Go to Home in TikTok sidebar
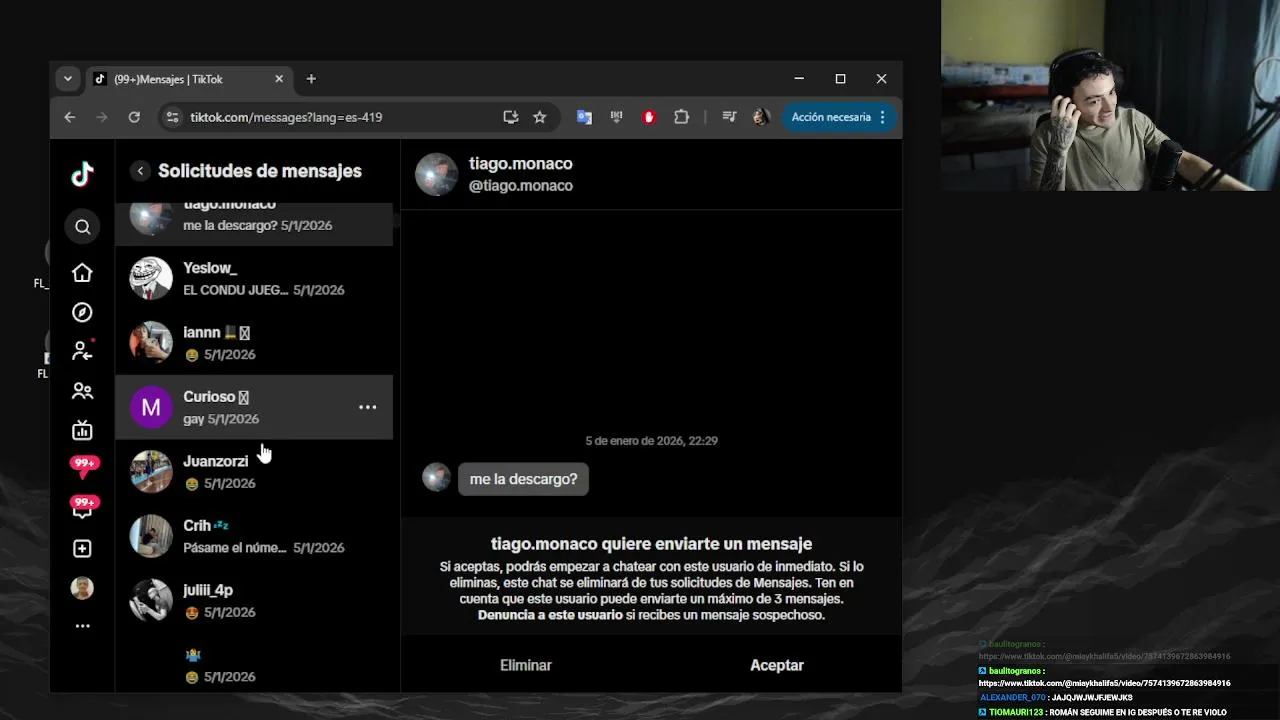 coord(82,273)
